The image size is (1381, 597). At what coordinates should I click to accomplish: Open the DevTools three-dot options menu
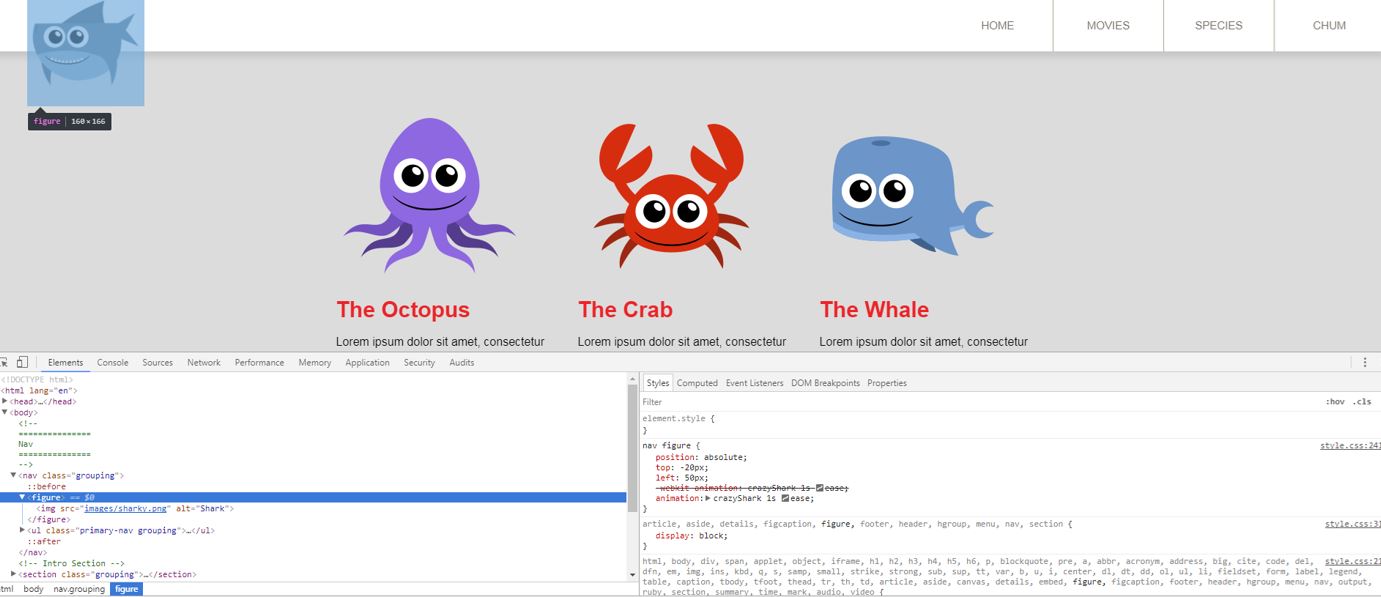click(1364, 362)
